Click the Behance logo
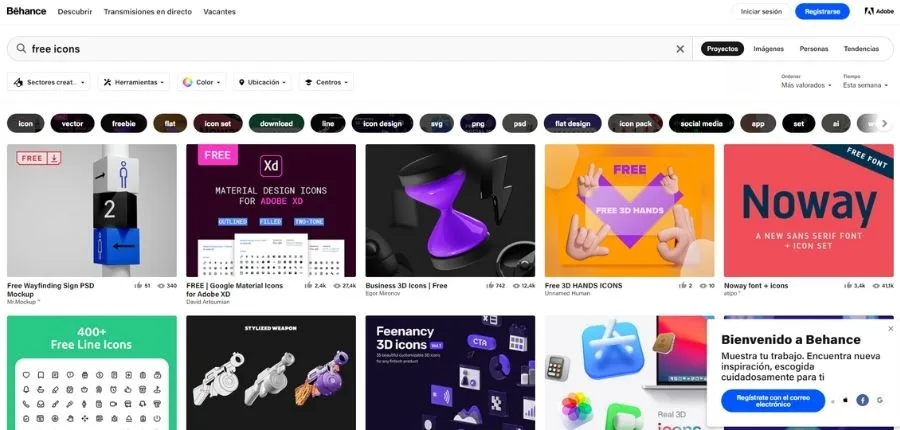Screen dimensions: 900x430 (x=26, y=11)
